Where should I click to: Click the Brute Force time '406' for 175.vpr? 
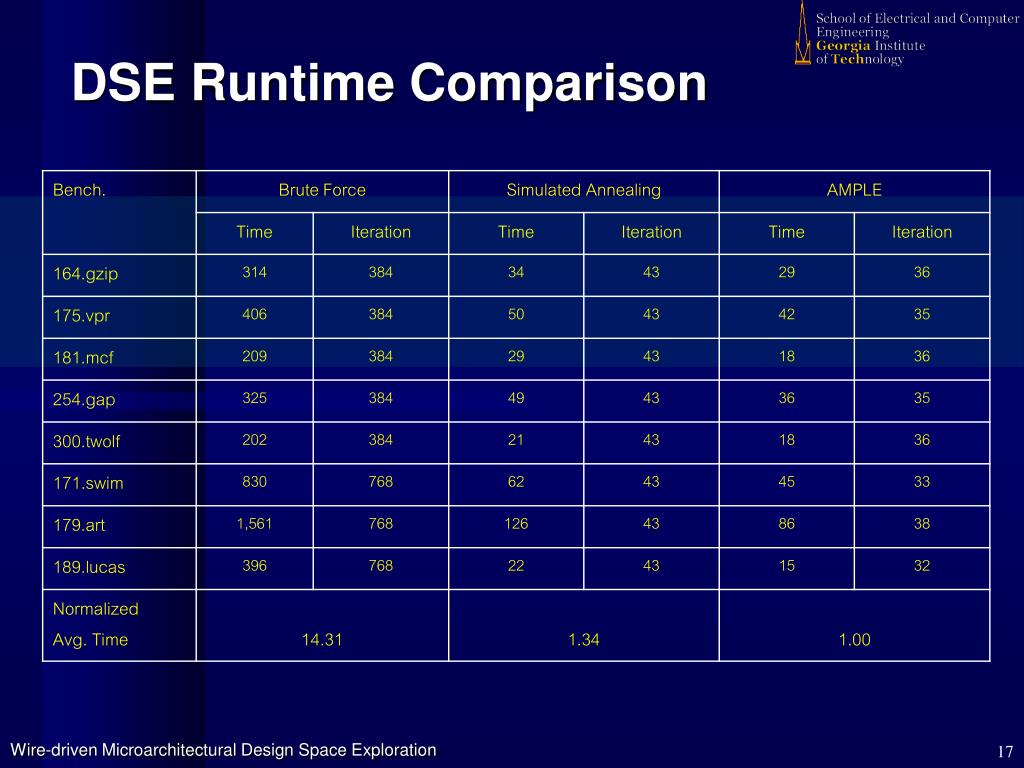click(254, 314)
